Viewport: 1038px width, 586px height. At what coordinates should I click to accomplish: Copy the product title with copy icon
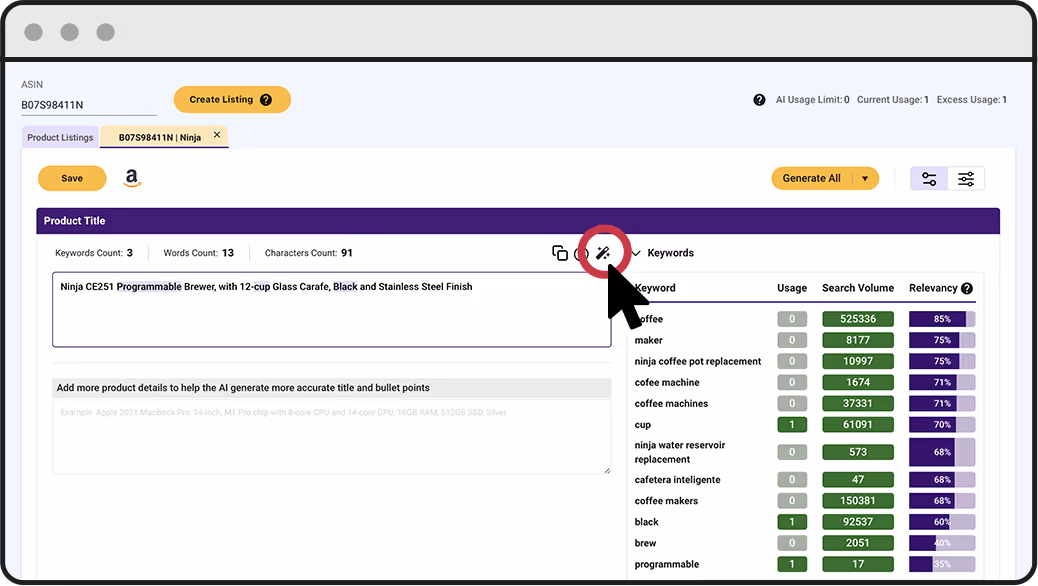pyautogui.click(x=560, y=253)
